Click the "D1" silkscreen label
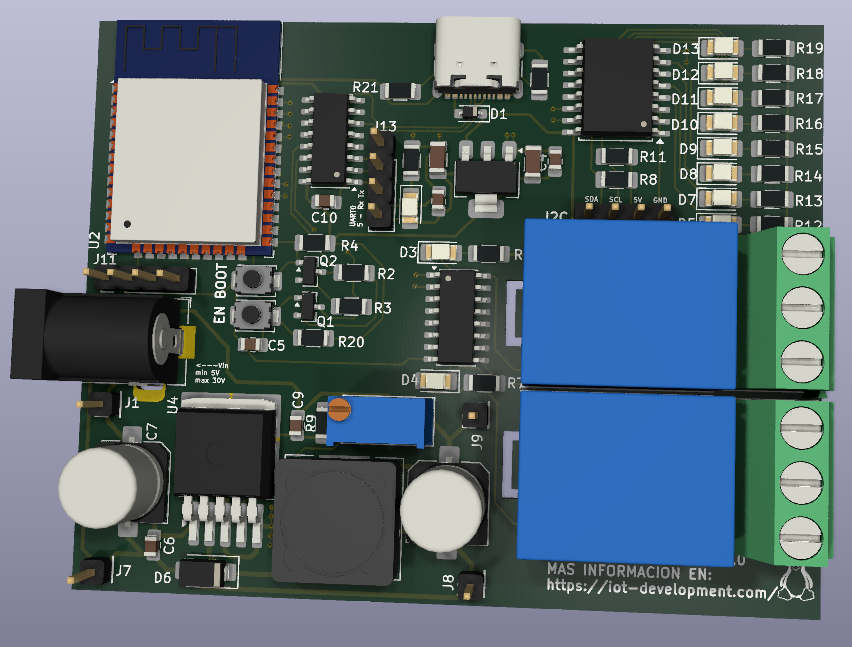Viewport: 852px width, 647px height. pyautogui.click(x=499, y=114)
